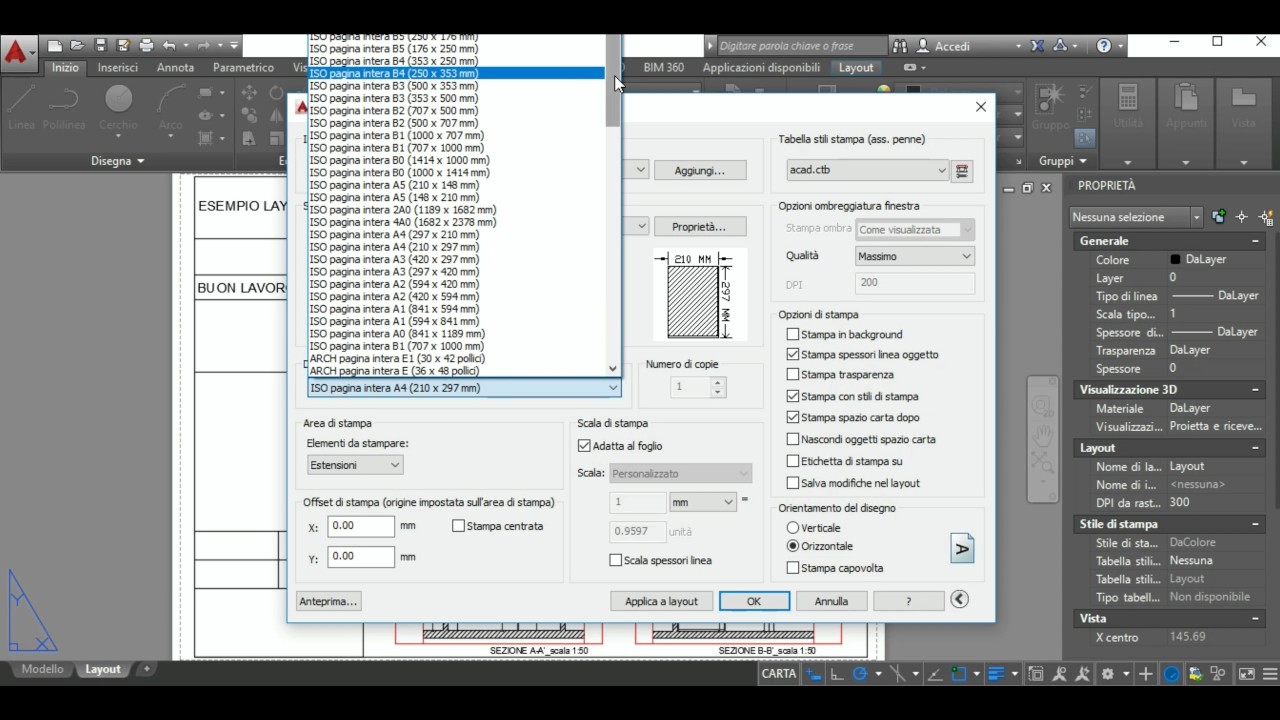
Task: Open the BIM 360 ribbon tab
Action: (x=664, y=68)
